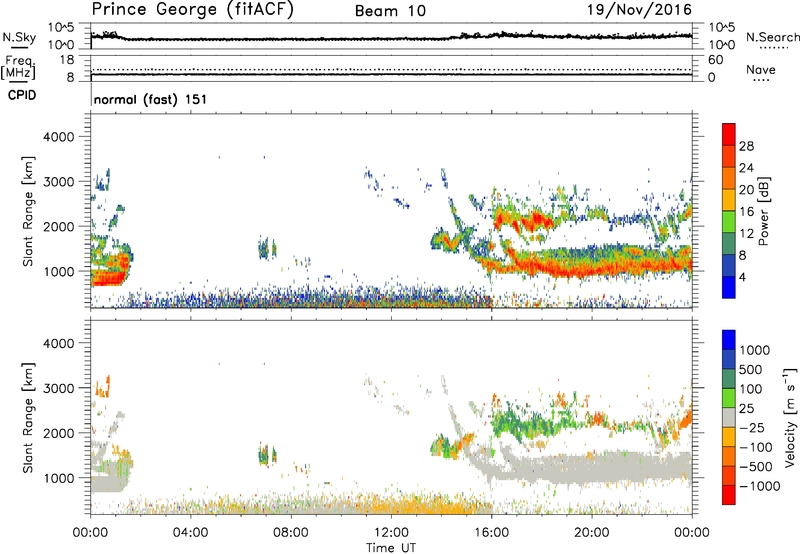Click the 18 tick on frequency axis
This screenshot has height=554, width=800.
point(67,60)
